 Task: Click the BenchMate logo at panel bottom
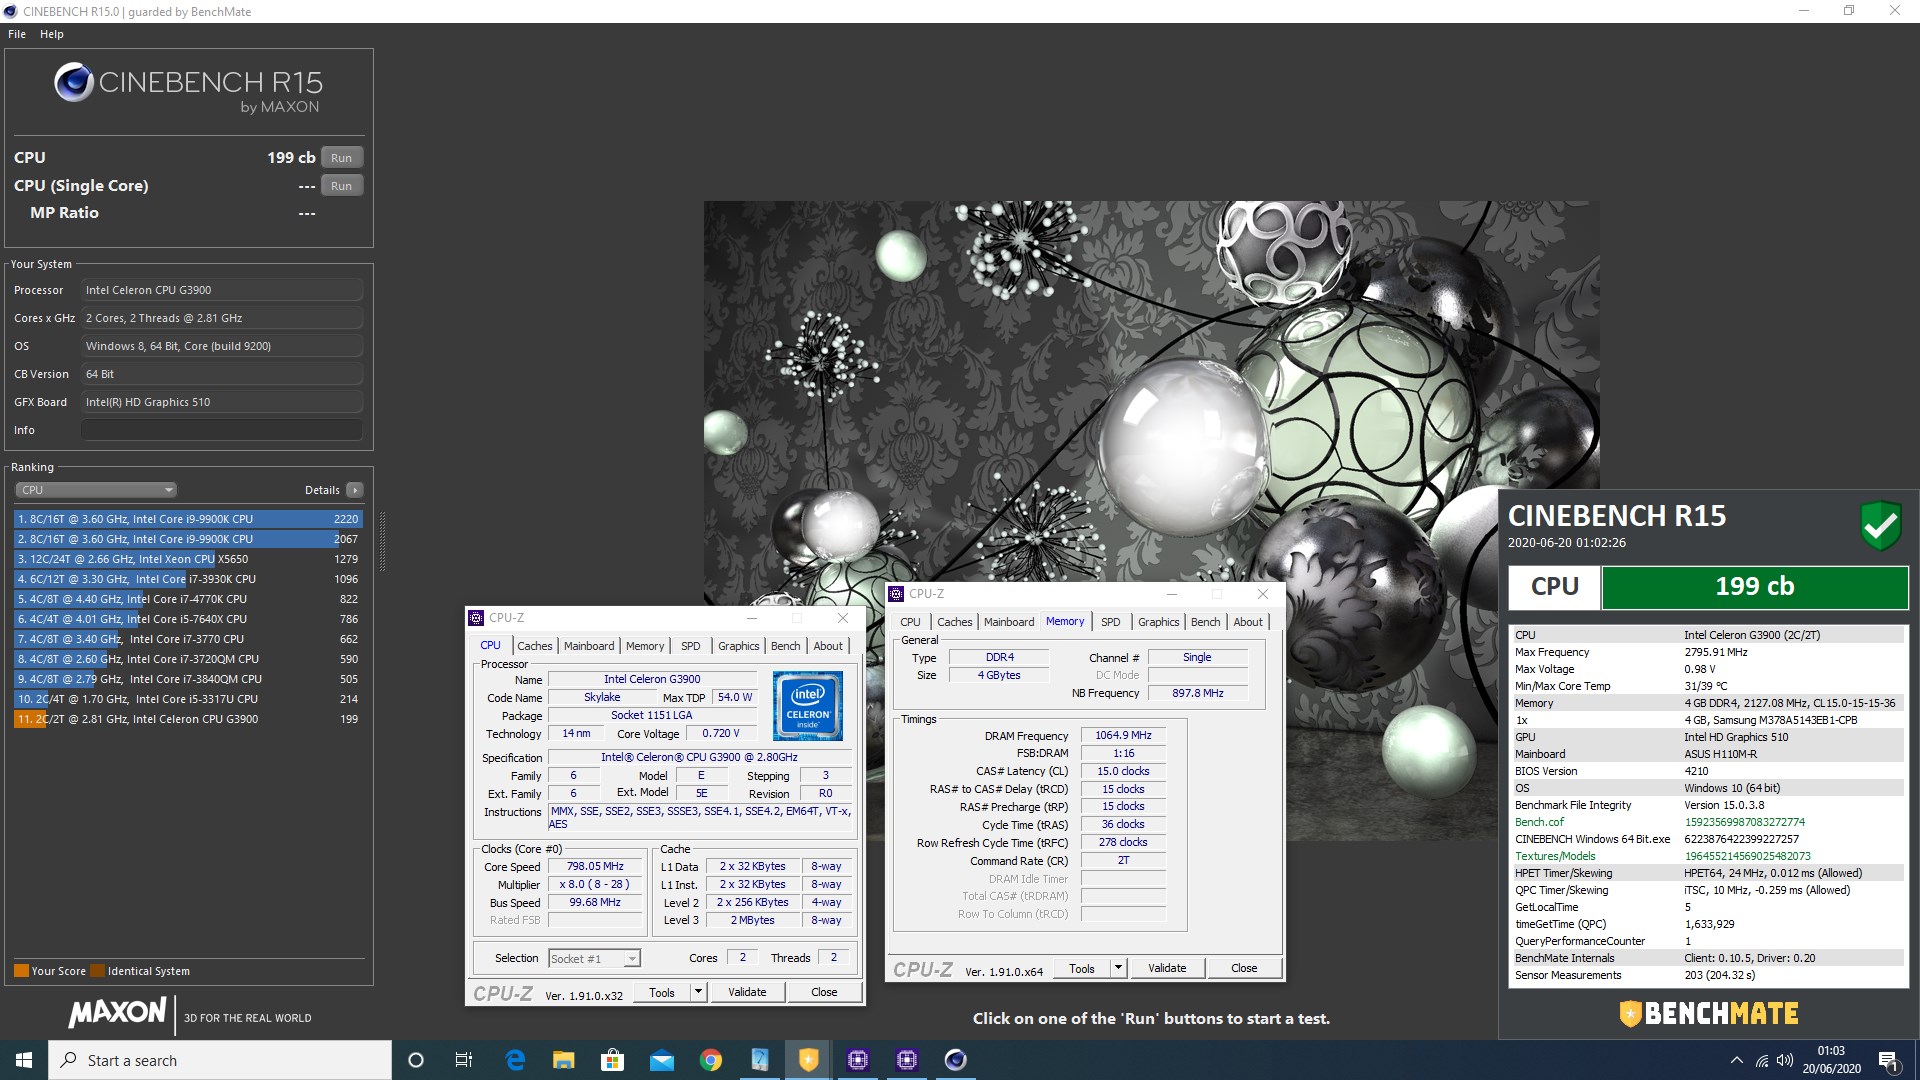1708,1014
